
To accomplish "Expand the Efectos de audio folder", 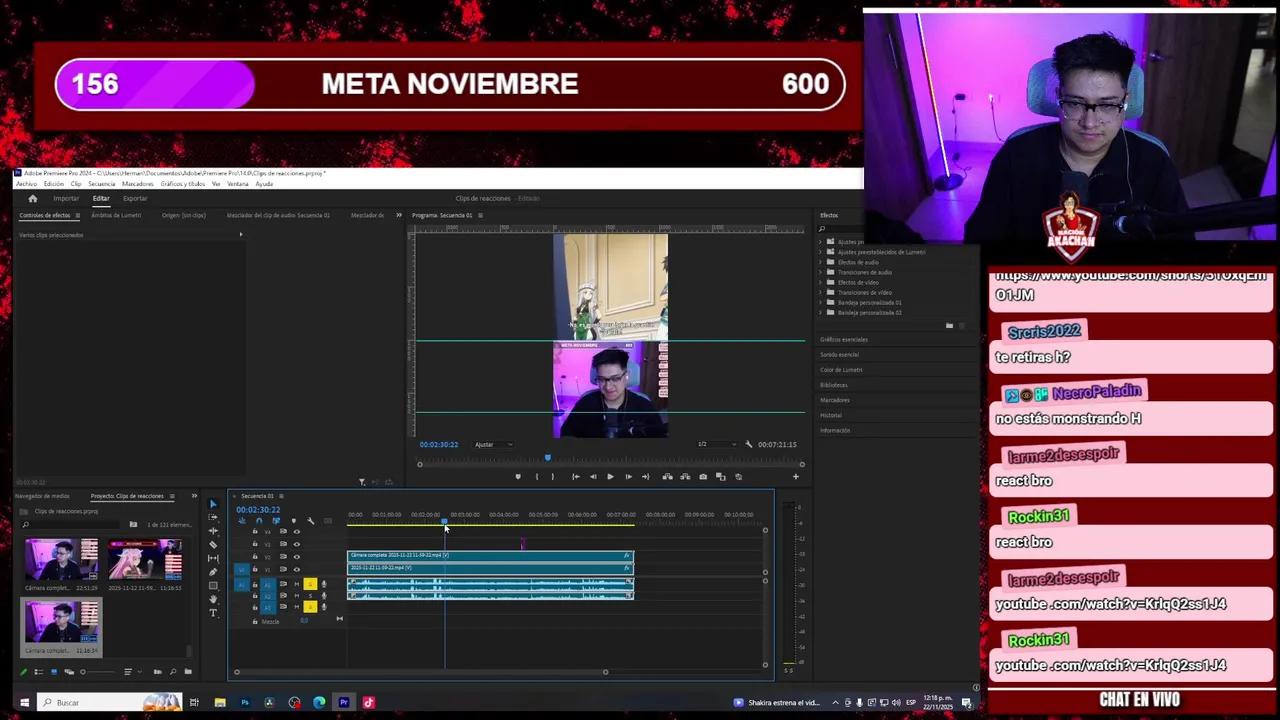I will point(821,262).
